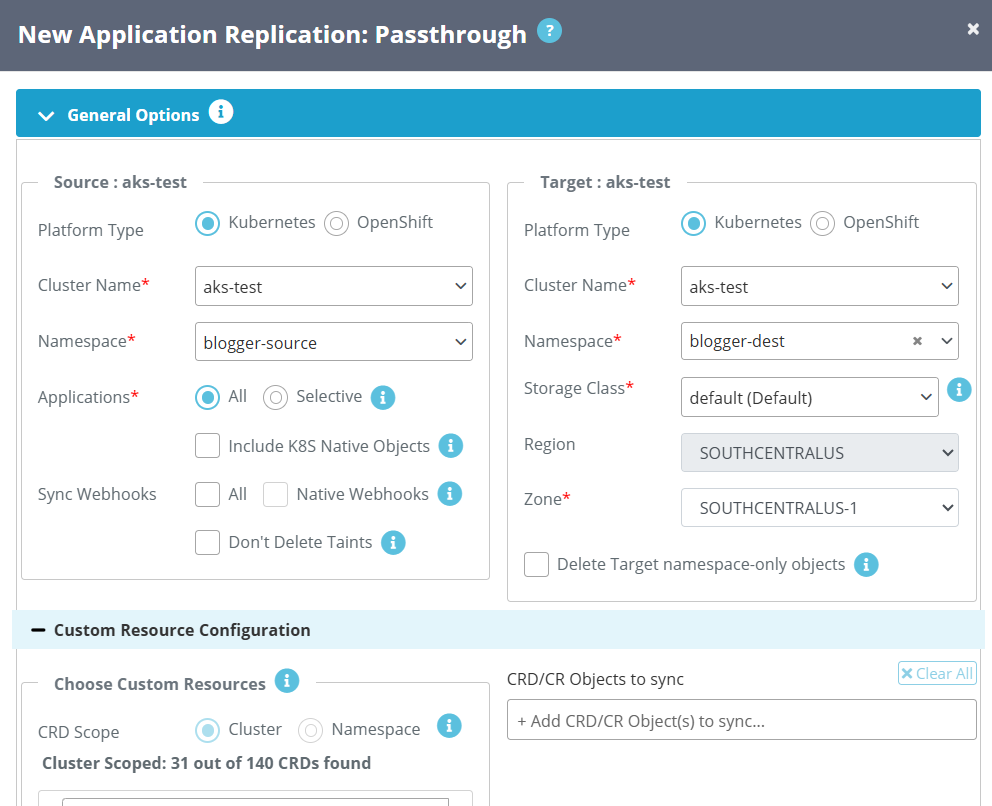
Task: Collapse Custom Resource Configuration section
Action: (x=38, y=630)
